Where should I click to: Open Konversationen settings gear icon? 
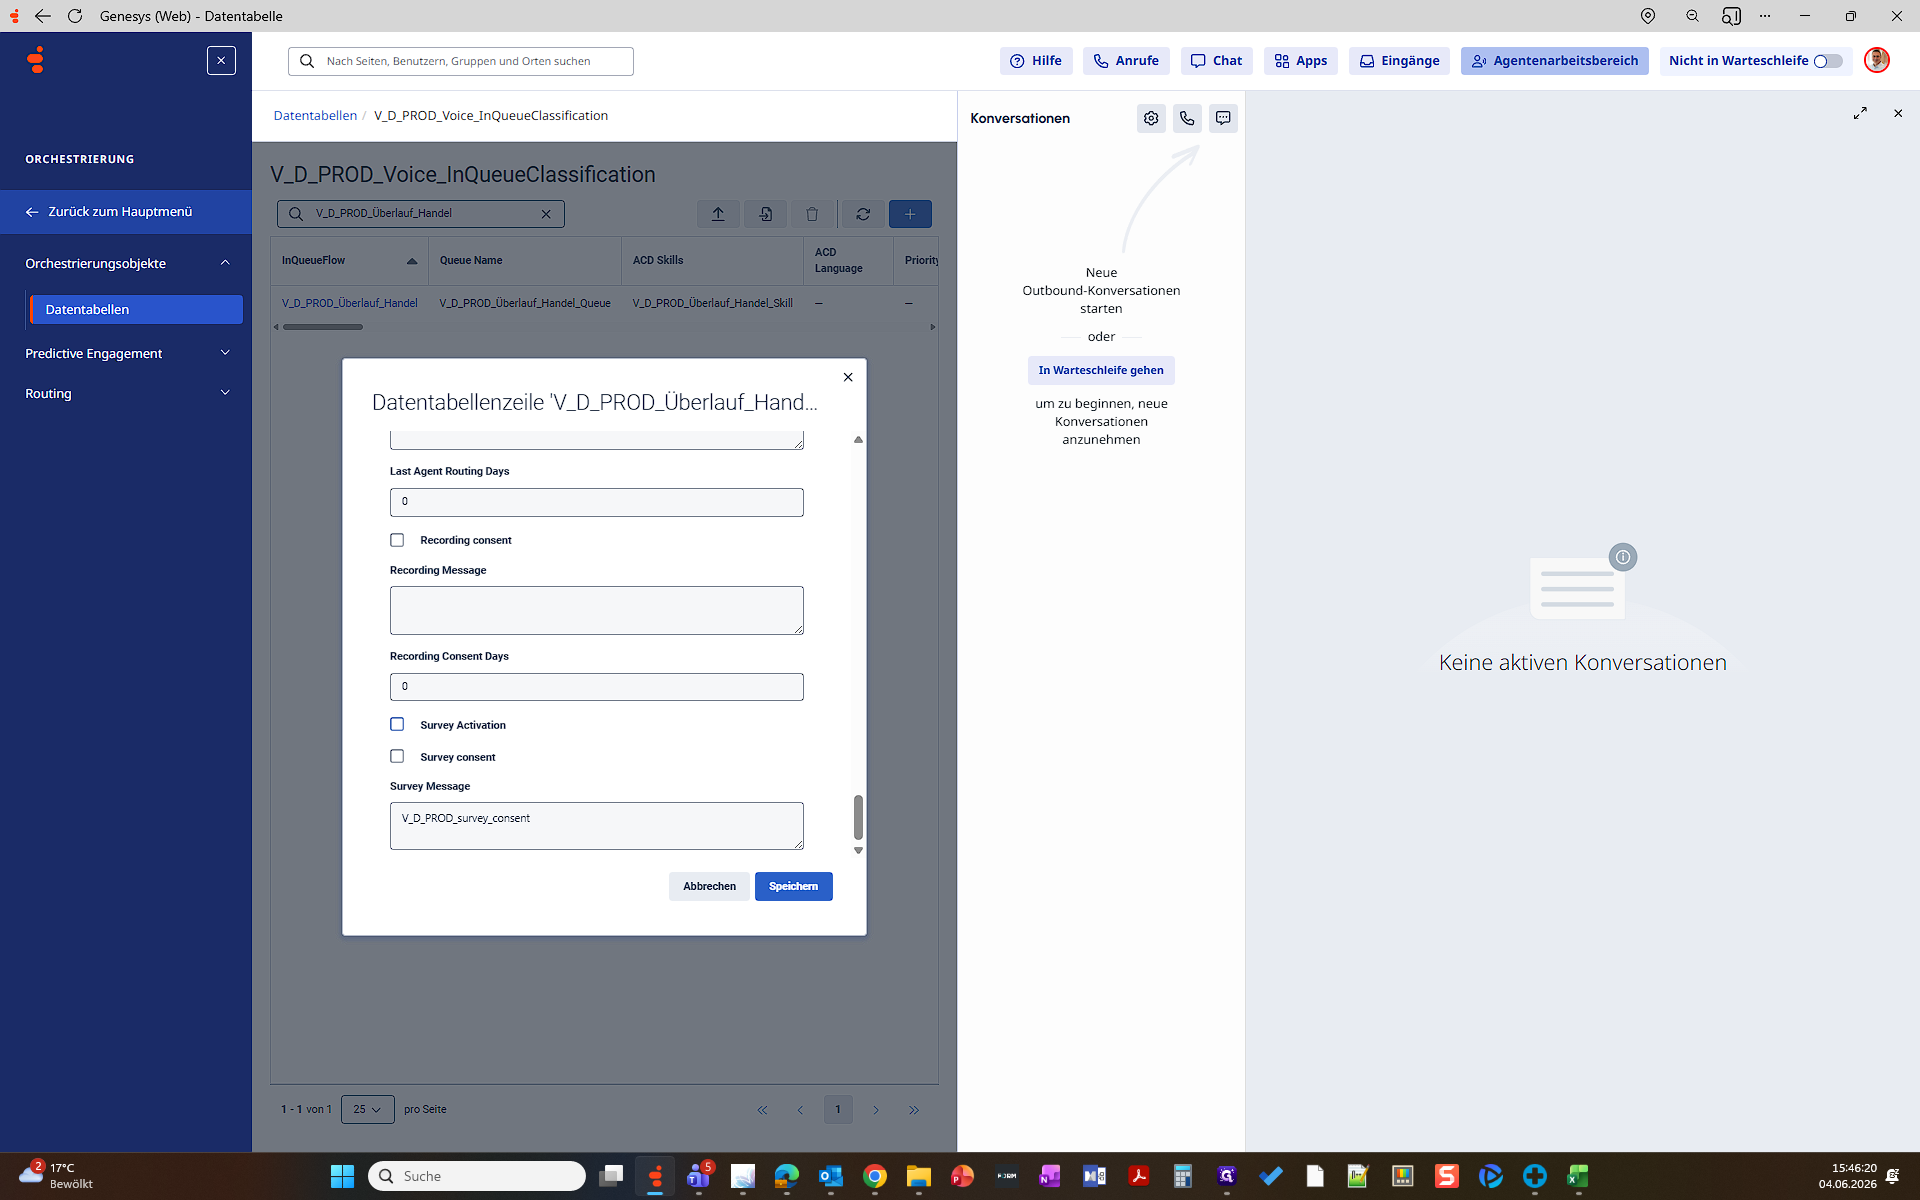(1151, 118)
